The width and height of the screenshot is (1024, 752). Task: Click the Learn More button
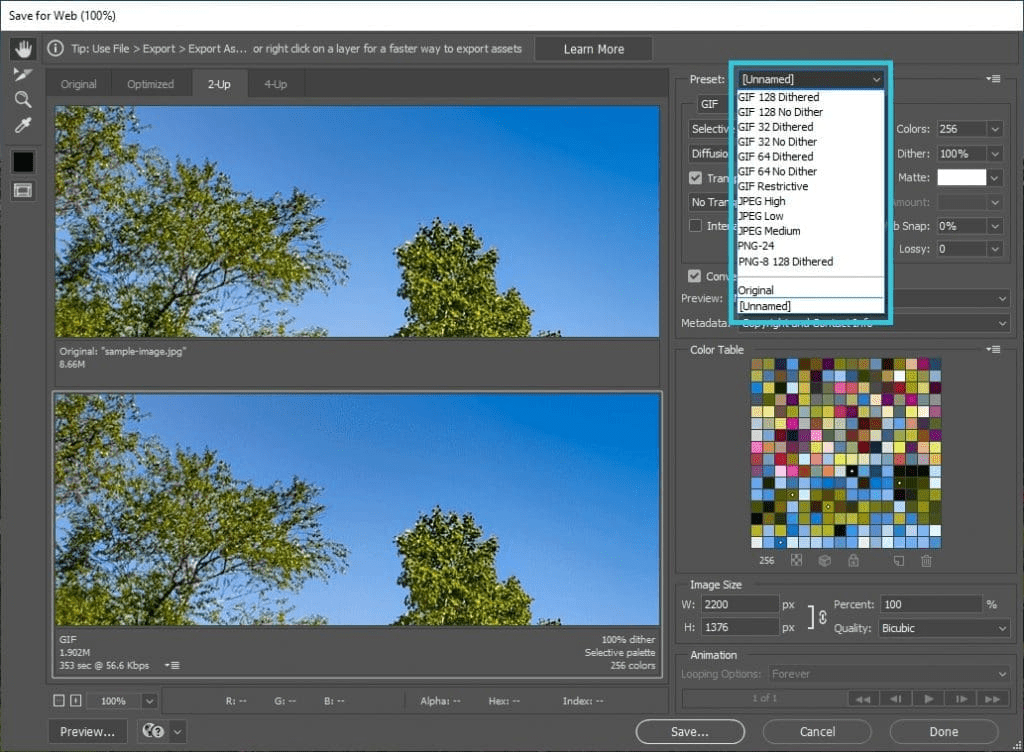point(594,49)
